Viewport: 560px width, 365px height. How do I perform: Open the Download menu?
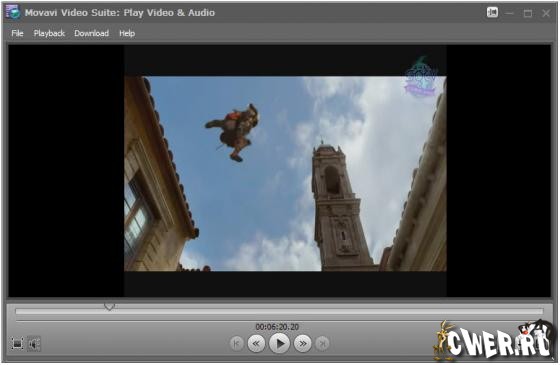[x=91, y=33]
